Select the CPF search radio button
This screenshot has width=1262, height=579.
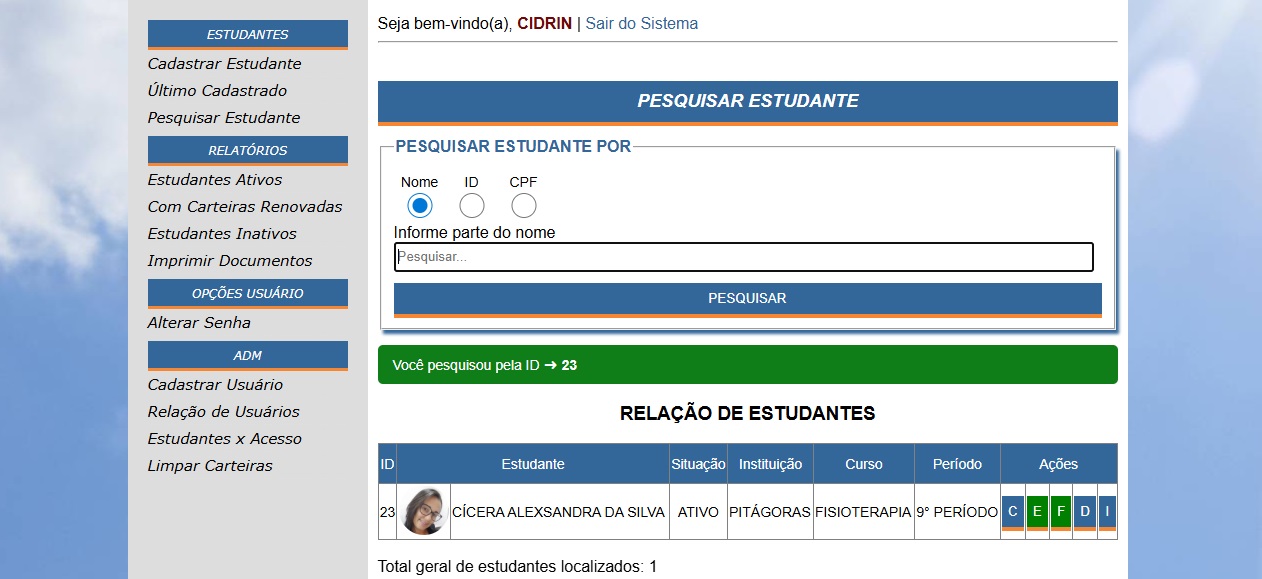coord(524,206)
